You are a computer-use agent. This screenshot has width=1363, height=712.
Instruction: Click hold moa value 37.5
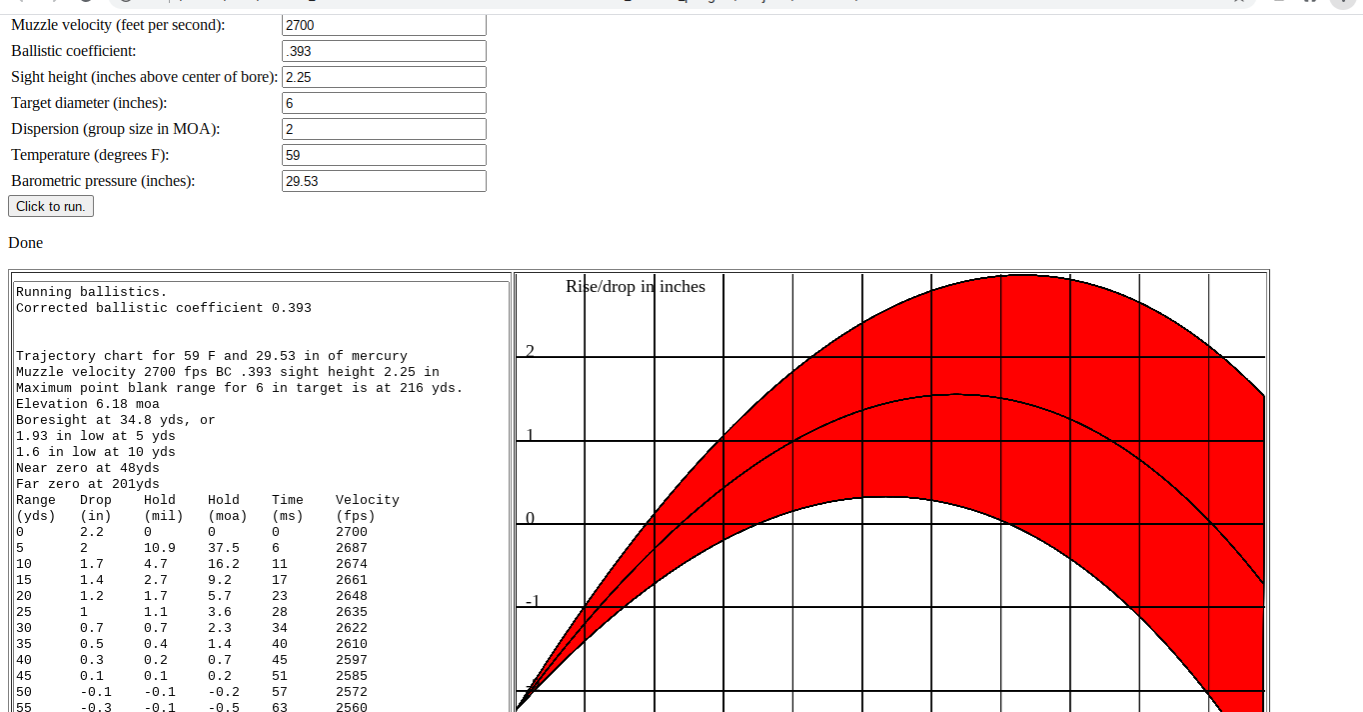pyautogui.click(x=224, y=548)
